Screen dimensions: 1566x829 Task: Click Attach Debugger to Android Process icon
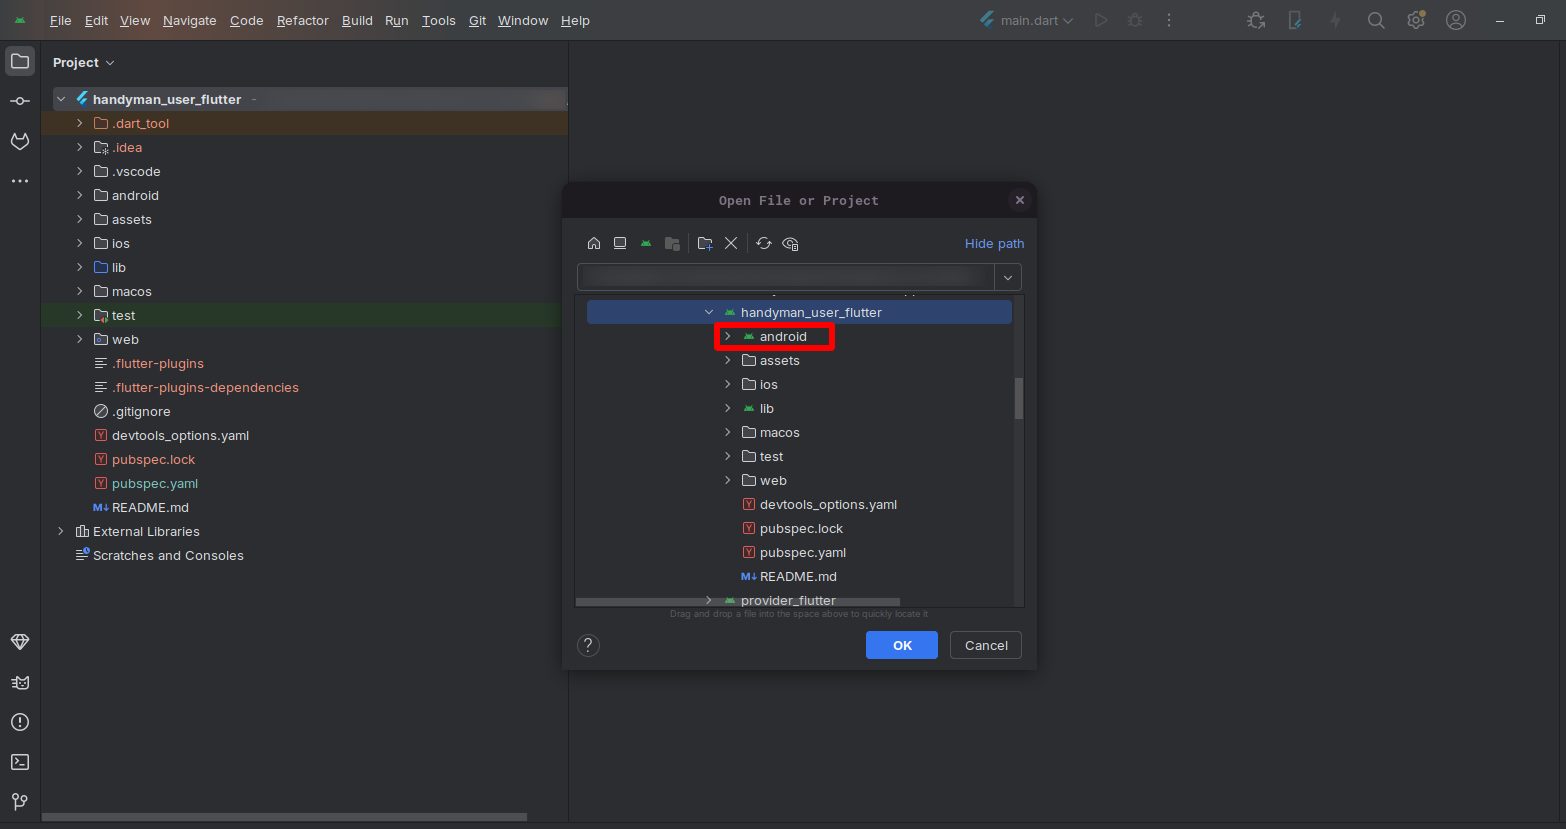point(1257,20)
